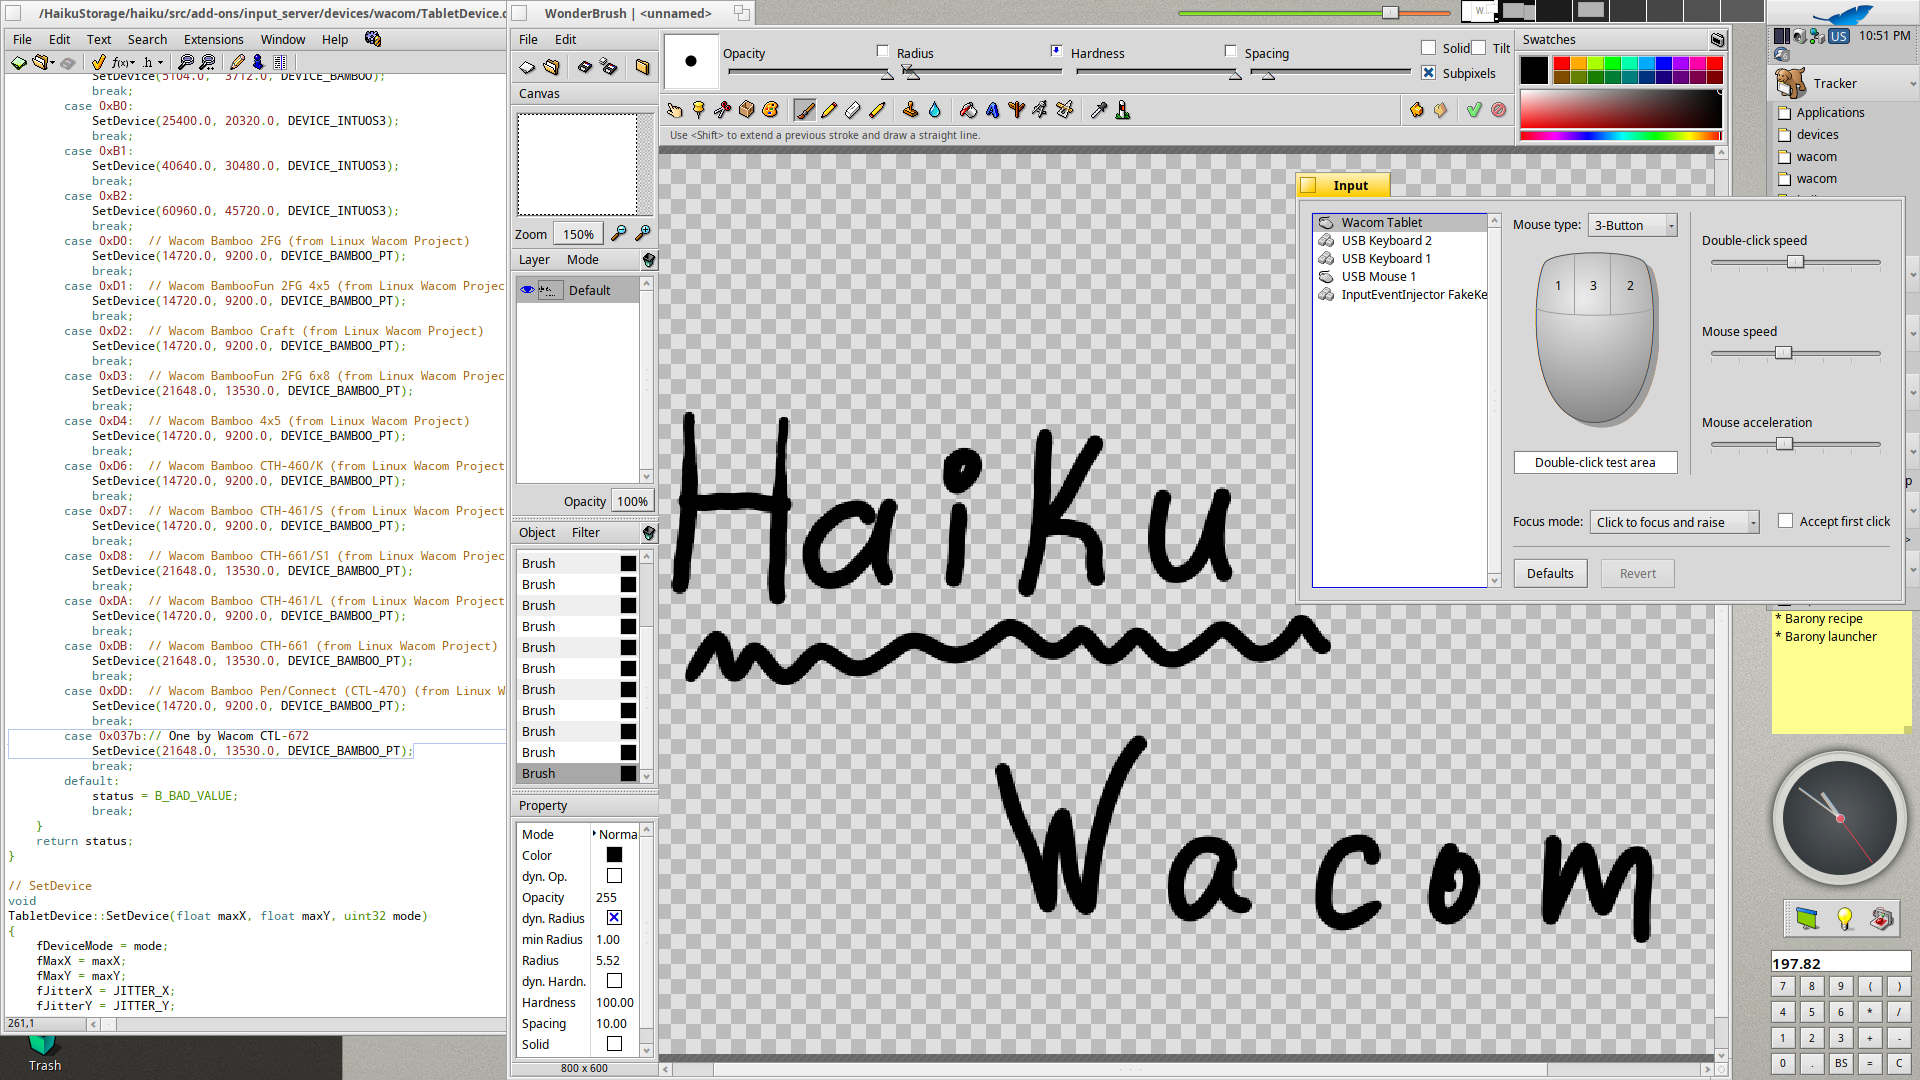Click the network status icon in Deskbar
Image resolution: width=1920 pixels, height=1080 pixels.
tap(1818, 36)
